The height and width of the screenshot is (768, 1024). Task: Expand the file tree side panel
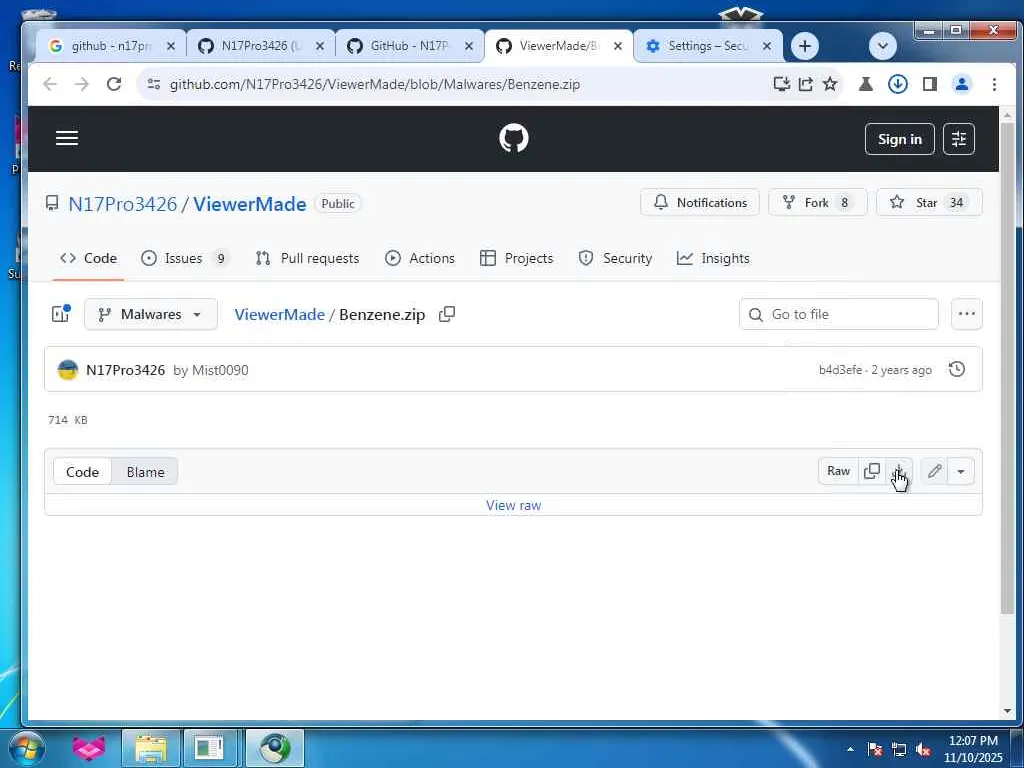coord(61,314)
